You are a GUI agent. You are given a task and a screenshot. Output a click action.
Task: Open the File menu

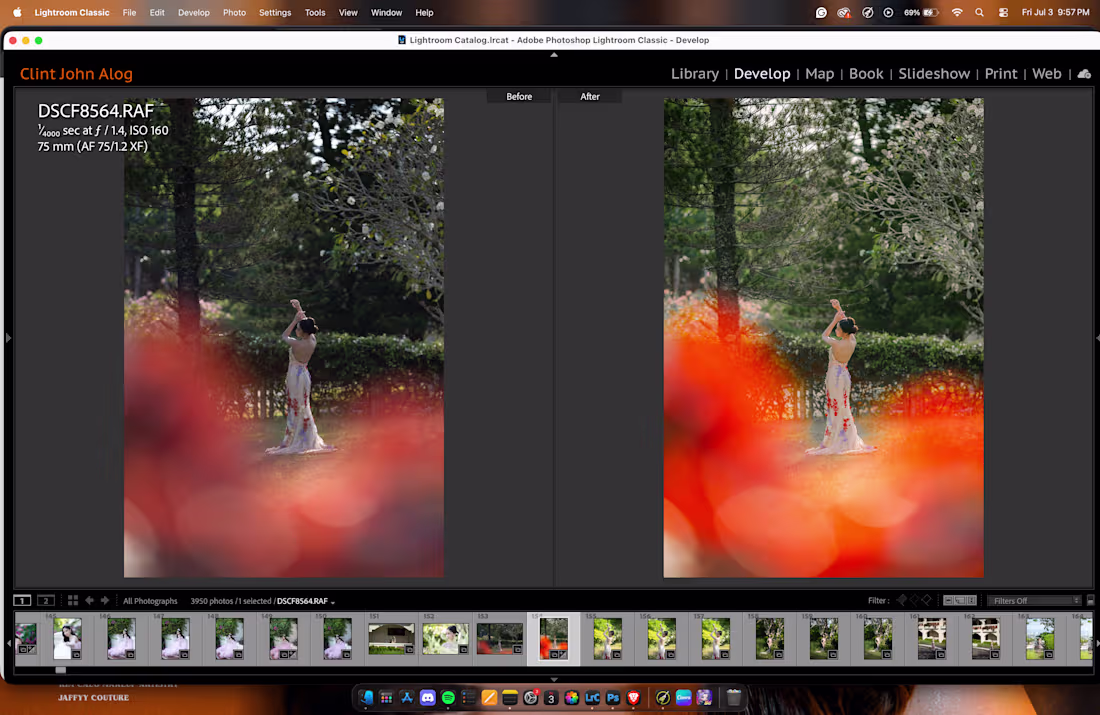pos(129,13)
